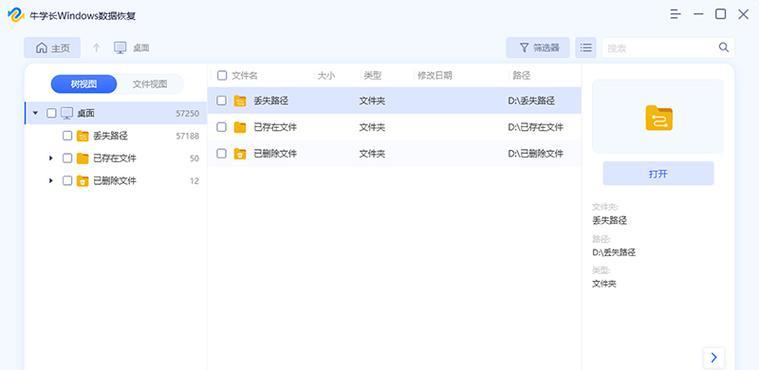Sort by 类型 column header
The image size is (759, 370).
point(373,76)
